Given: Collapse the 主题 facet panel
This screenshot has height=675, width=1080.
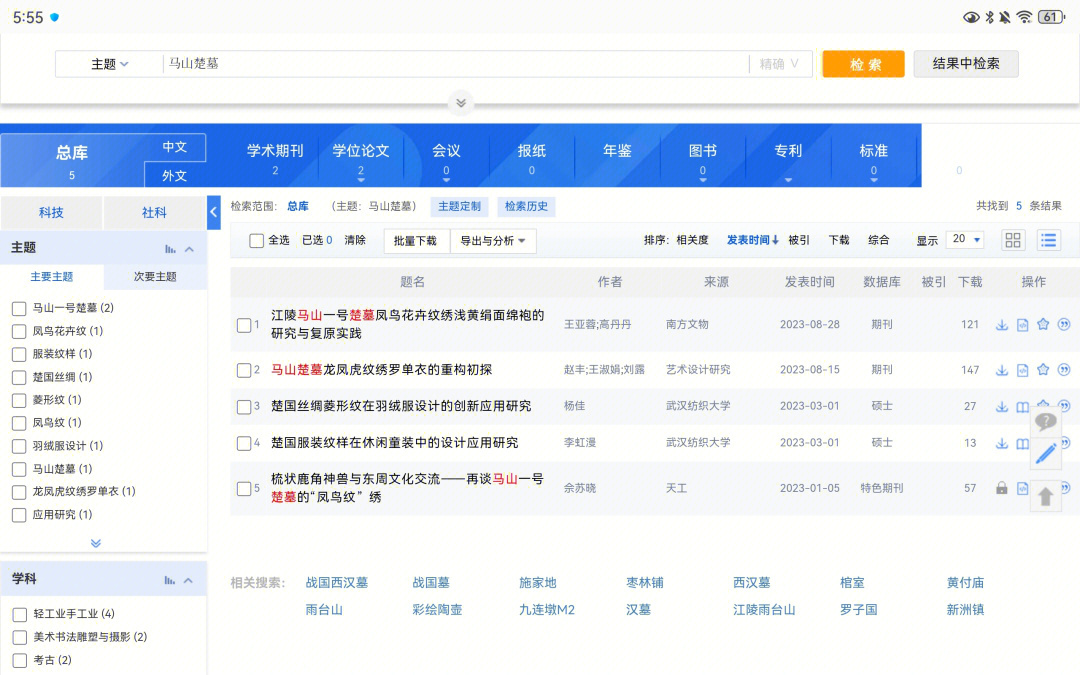Looking at the screenshot, I should [x=189, y=249].
